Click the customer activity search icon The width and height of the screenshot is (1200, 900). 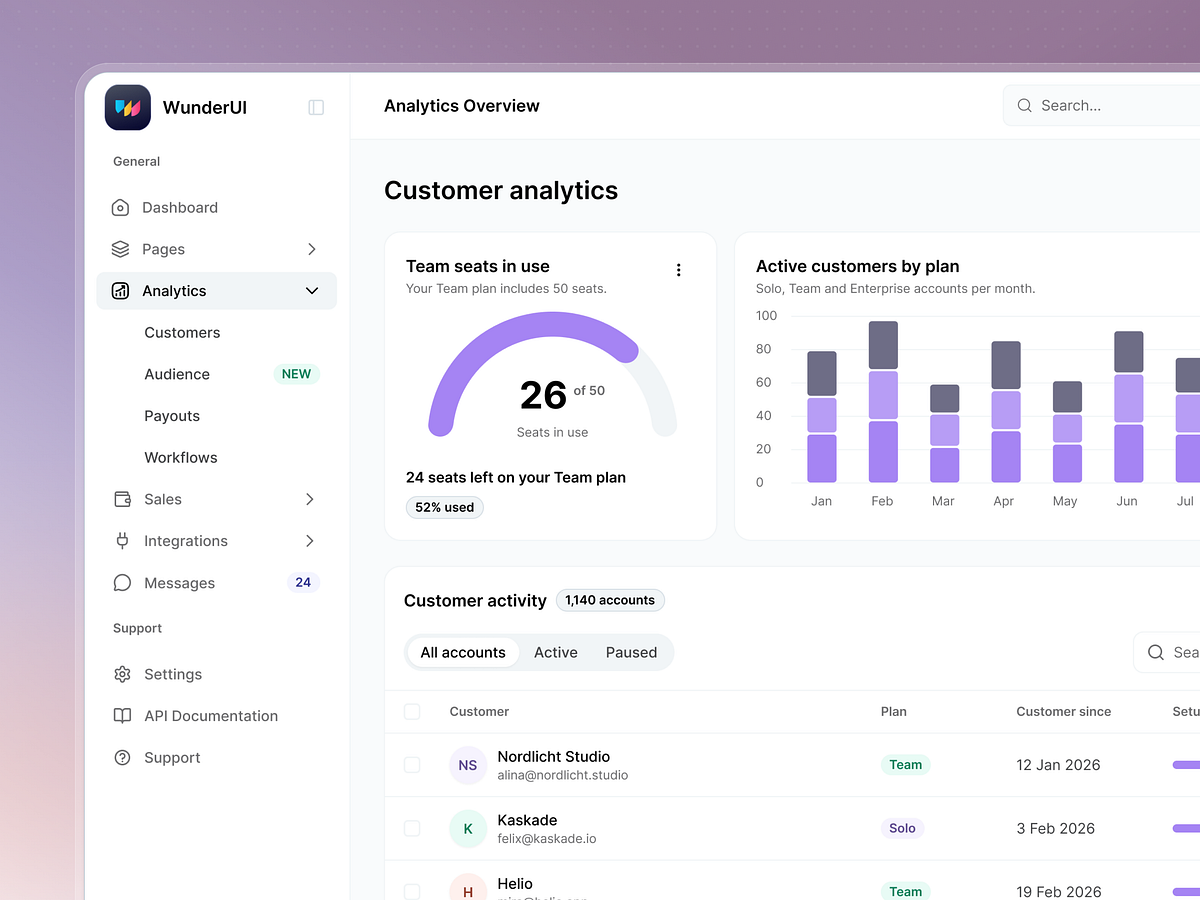[x=1155, y=652]
